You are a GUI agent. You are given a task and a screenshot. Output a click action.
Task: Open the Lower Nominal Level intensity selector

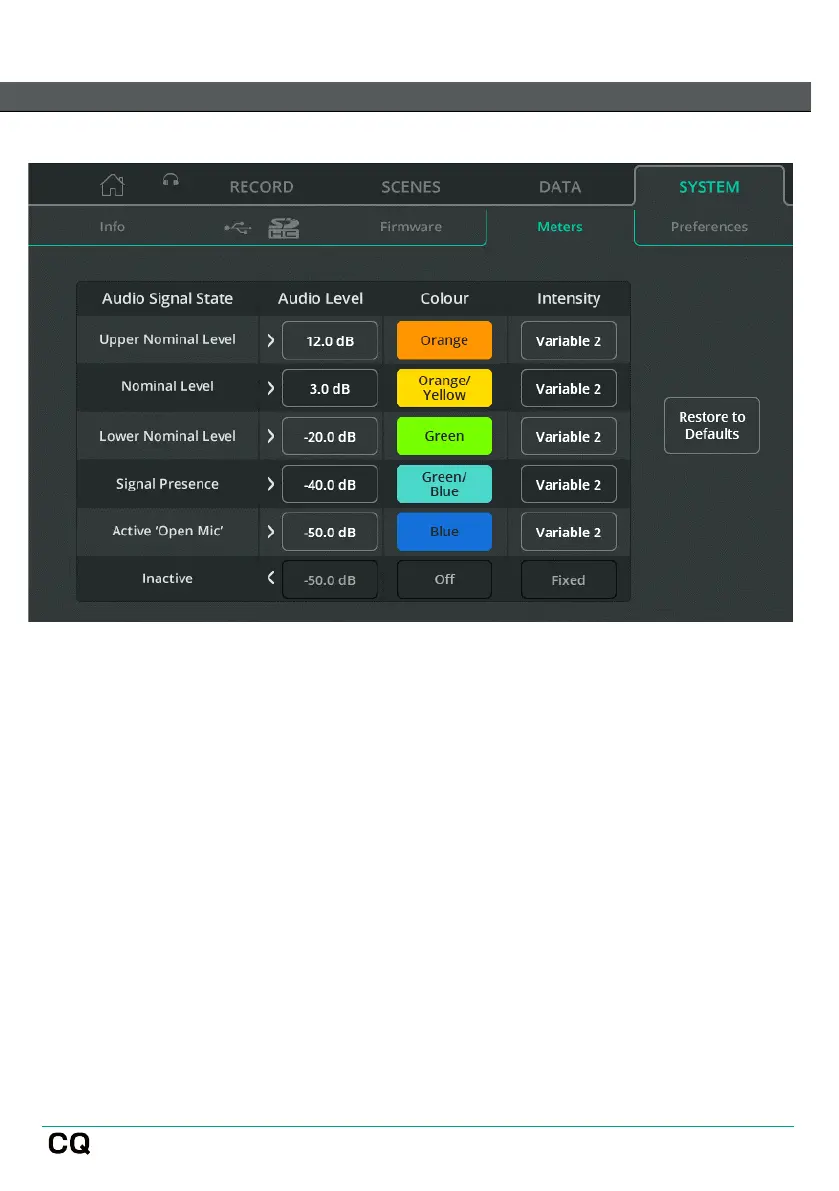click(568, 437)
